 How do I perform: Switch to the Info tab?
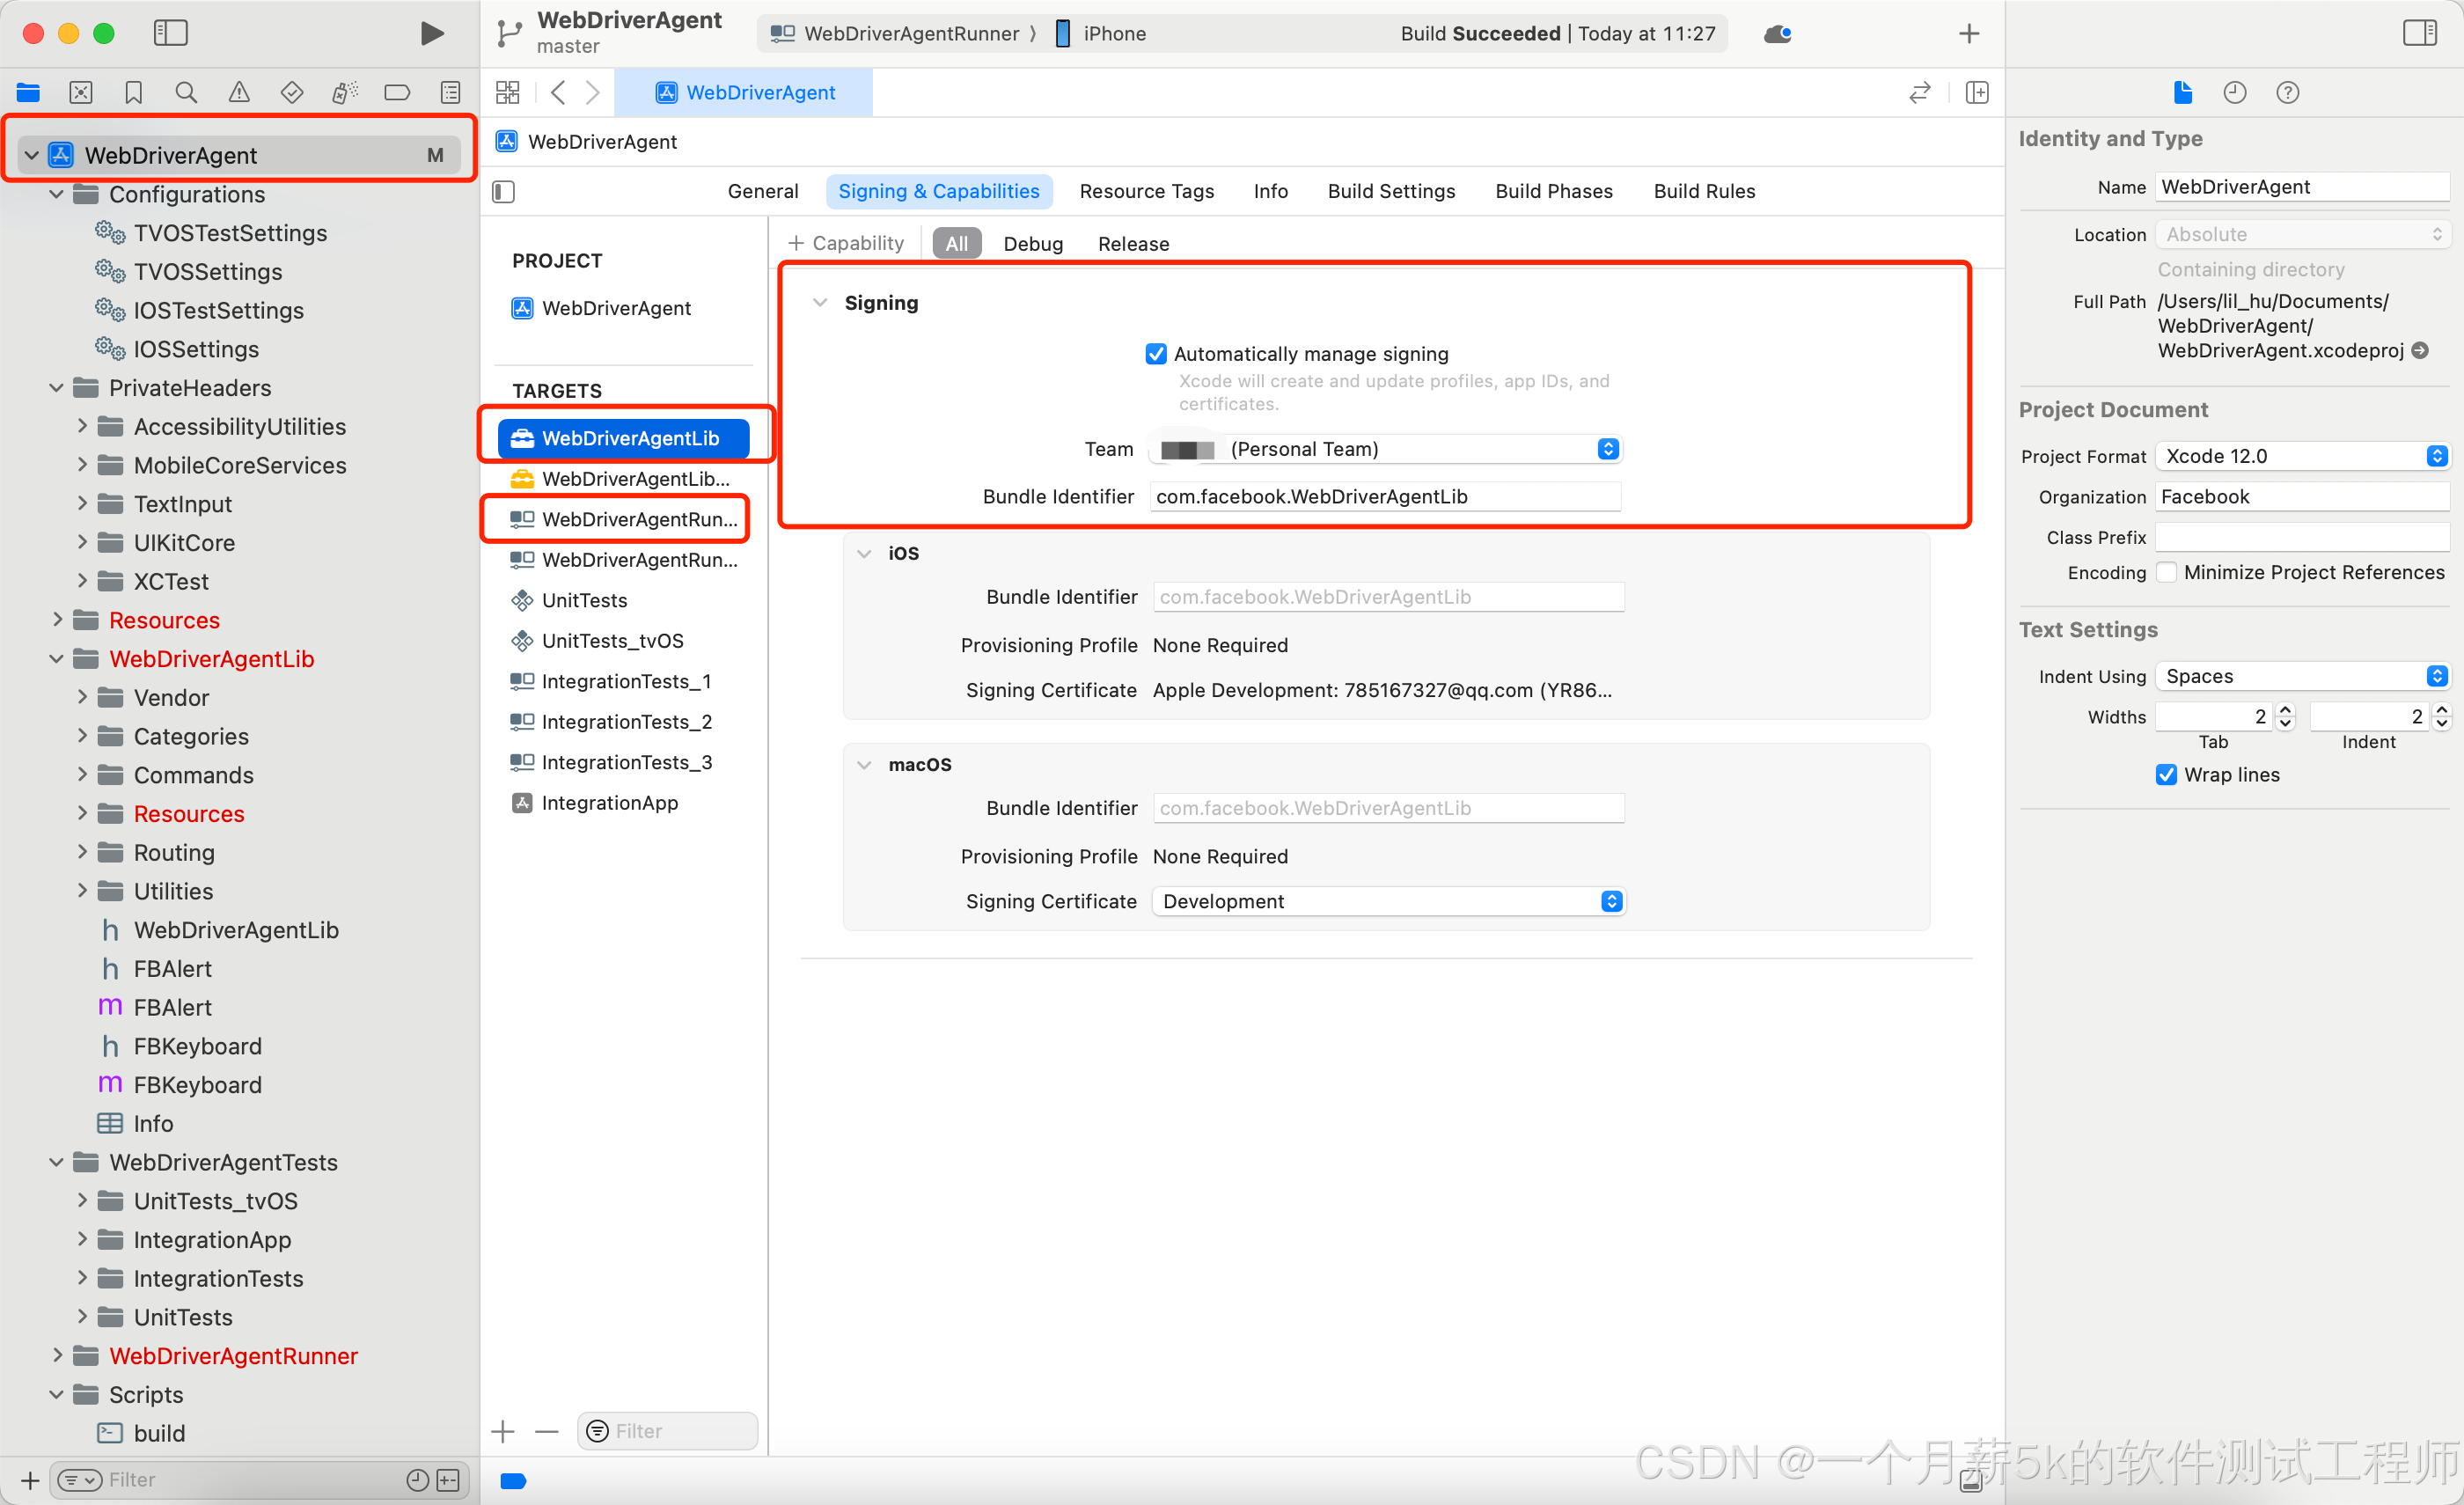coord(1270,191)
